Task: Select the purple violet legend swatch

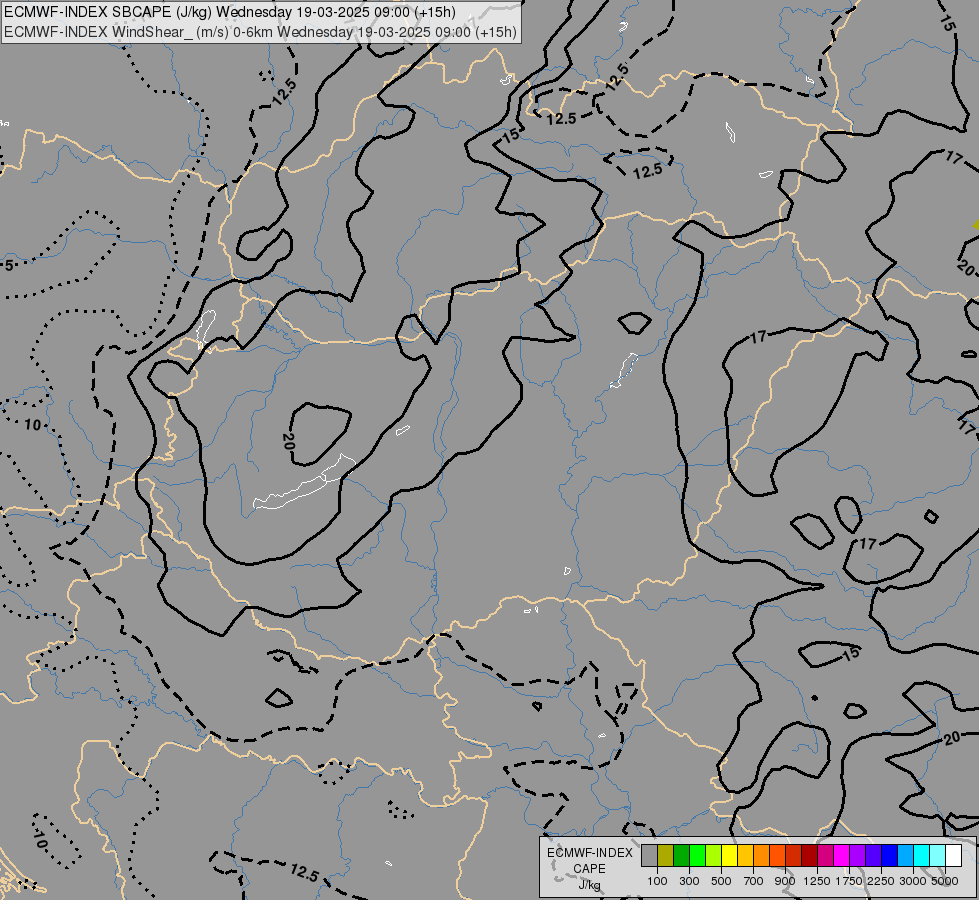Action: pyautogui.click(x=858, y=855)
